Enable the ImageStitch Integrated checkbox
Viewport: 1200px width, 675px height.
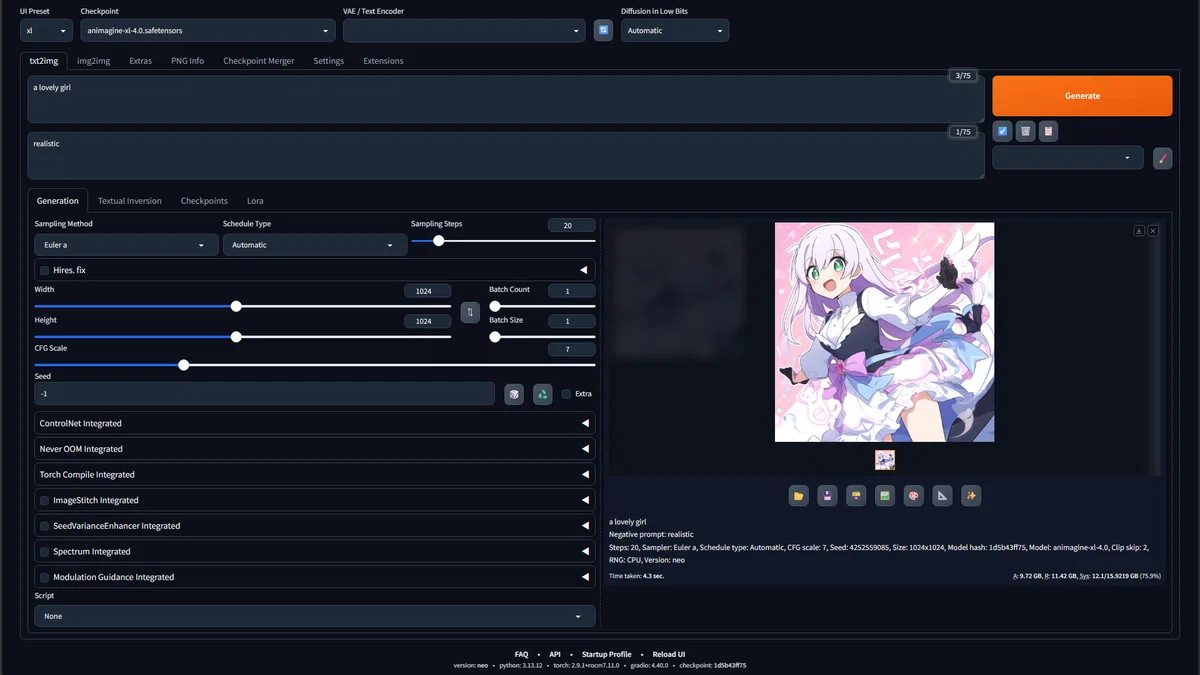[44, 500]
